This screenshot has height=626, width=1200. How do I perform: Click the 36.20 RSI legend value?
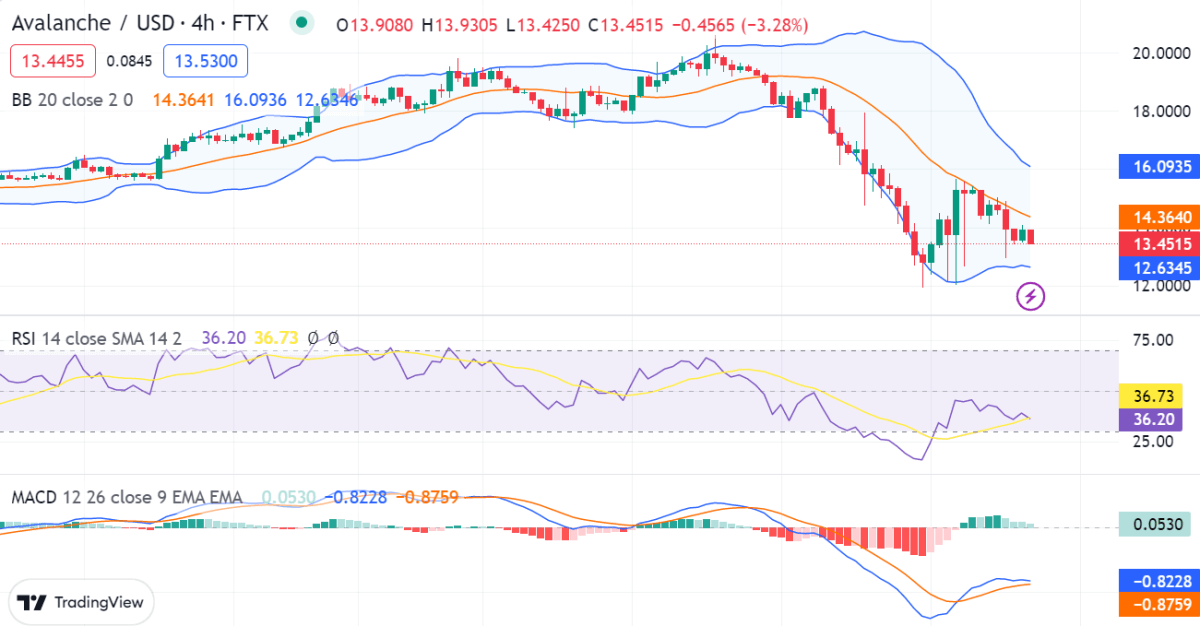224,338
